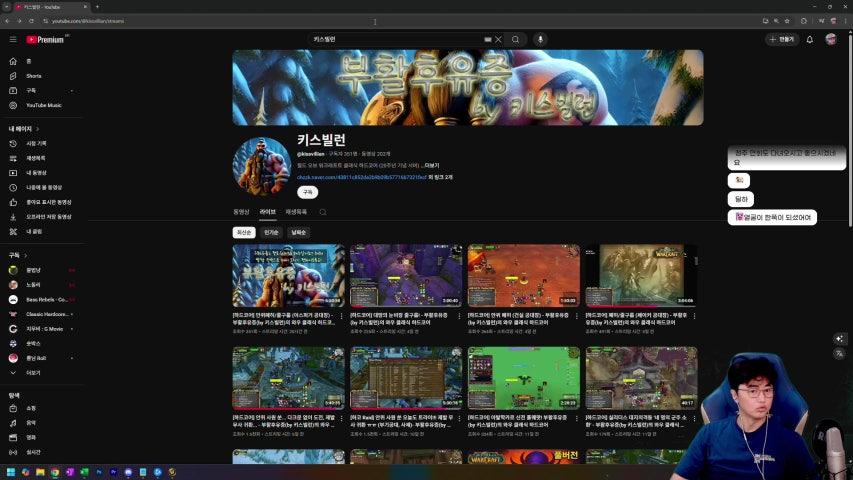Expand Subscriptions section header (구독) chevron
The image size is (853, 480).
click(x=25, y=255)
